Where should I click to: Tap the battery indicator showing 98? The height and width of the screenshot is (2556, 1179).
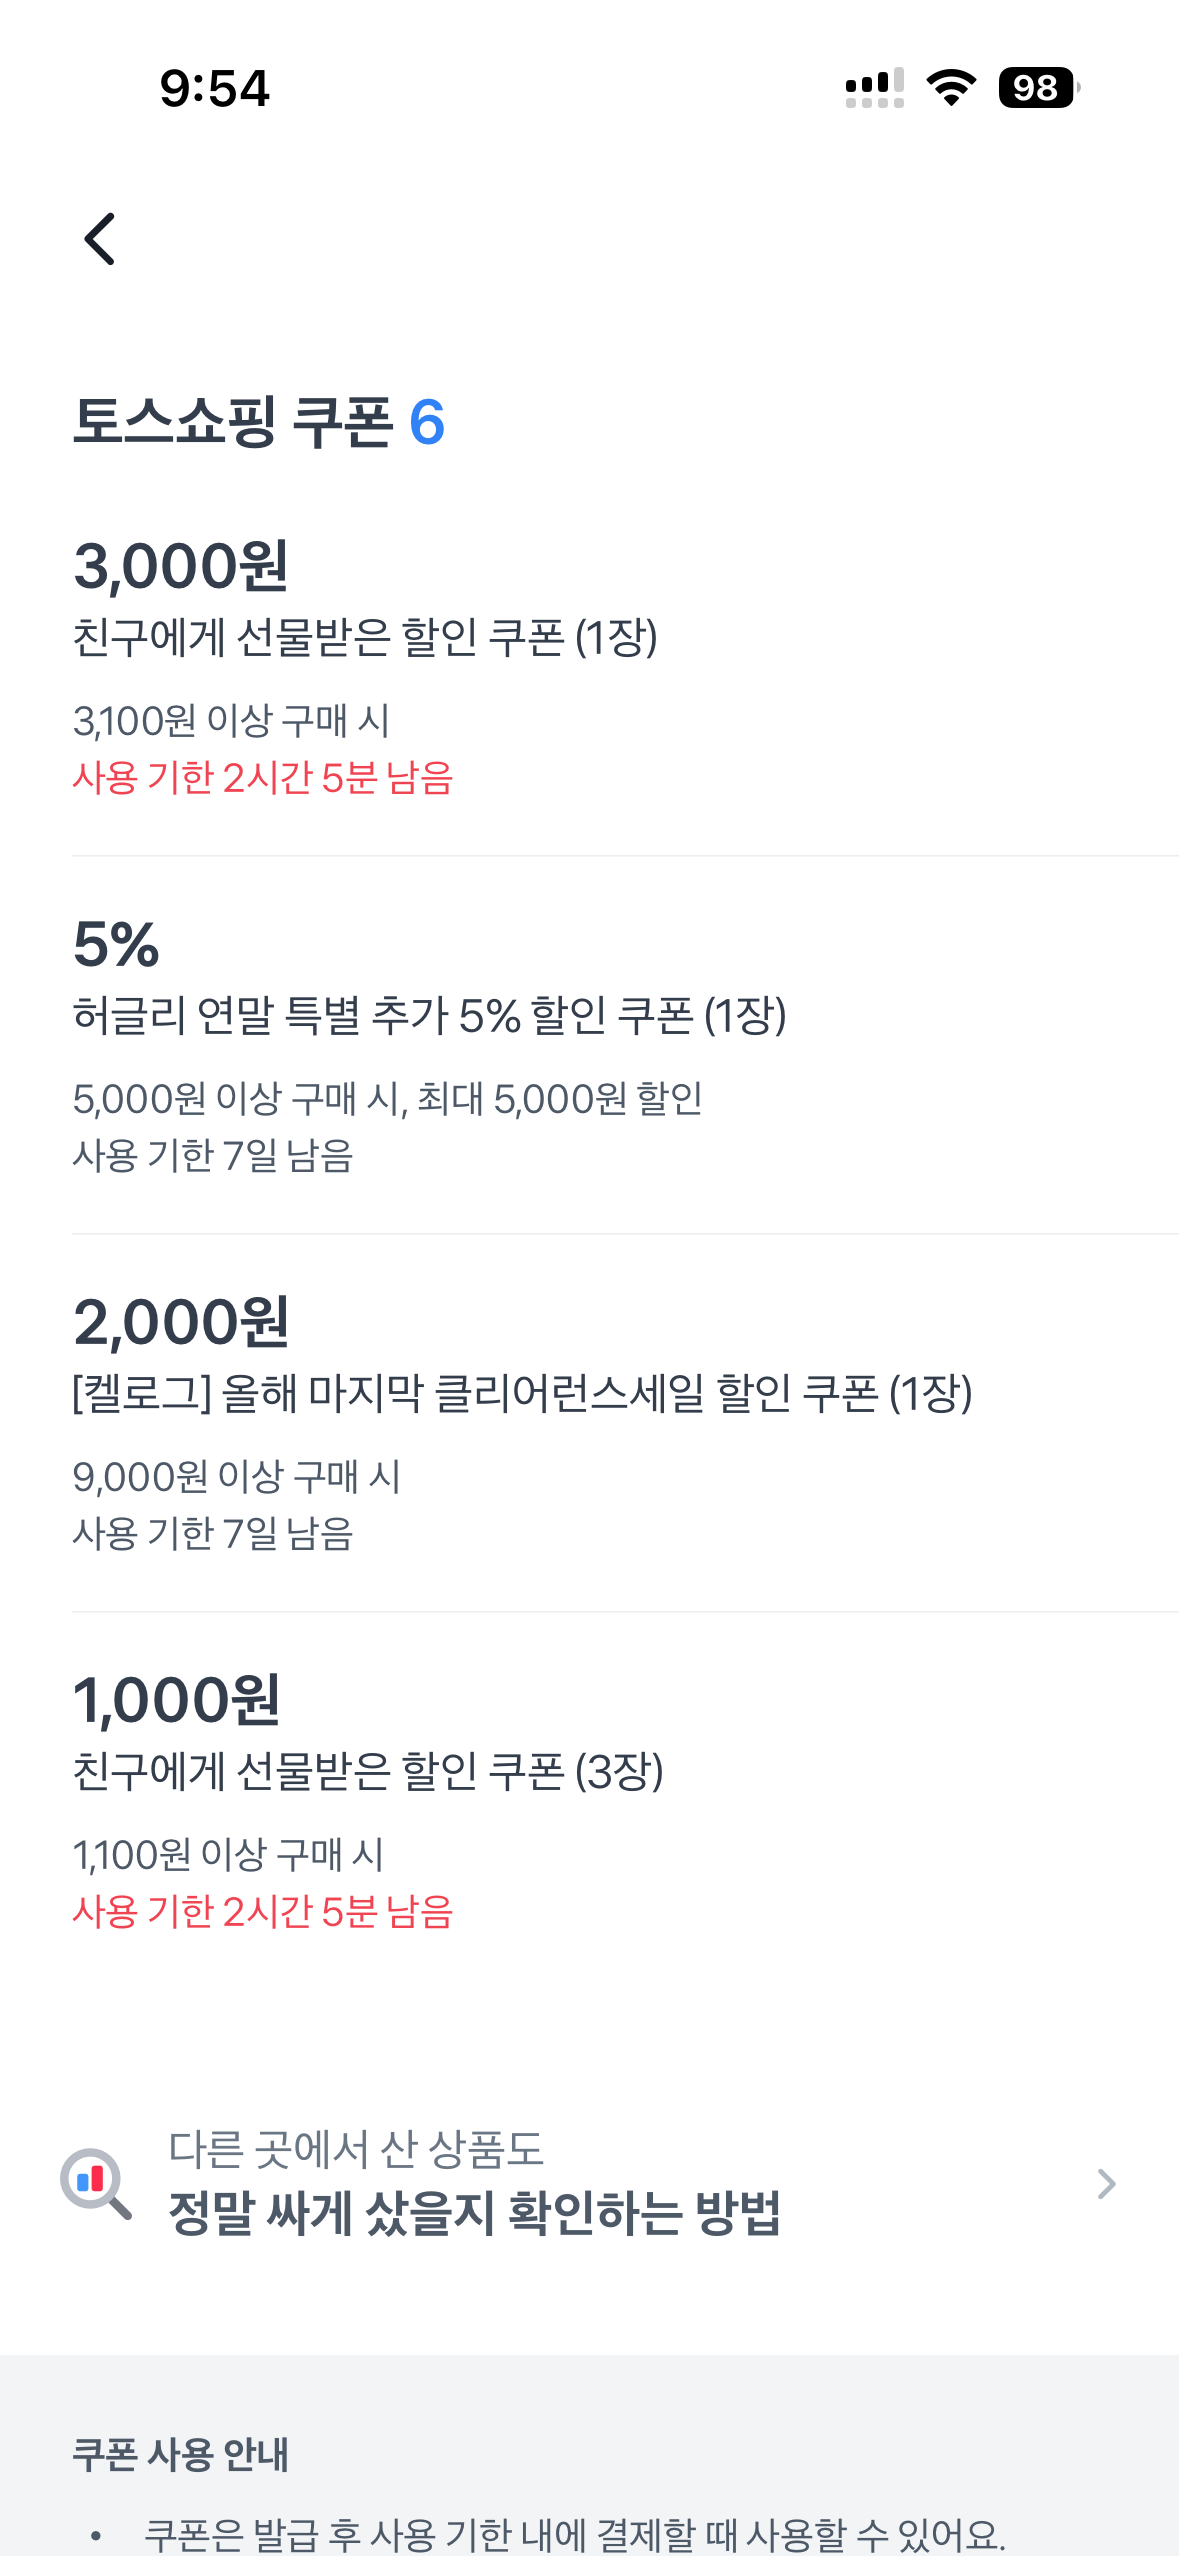click(x=1038, y=88)
